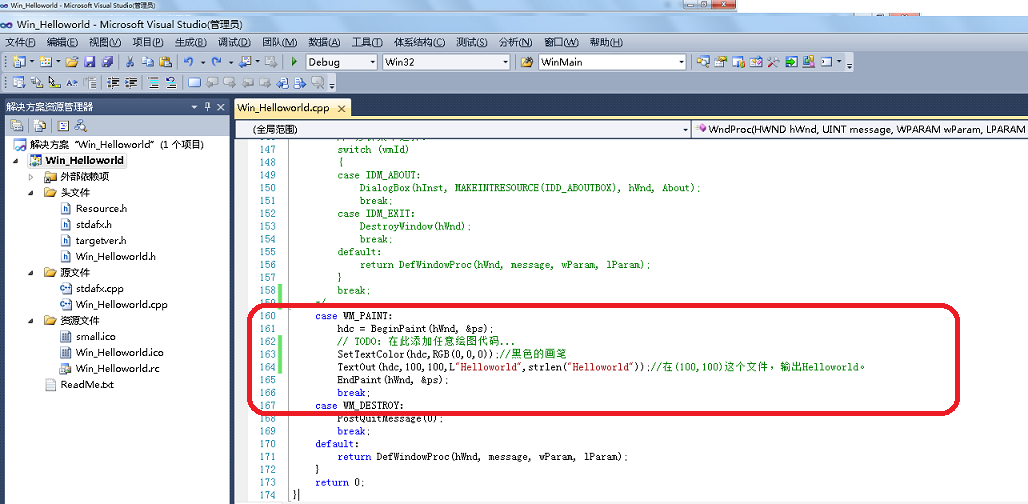The height and width of the screenshot is (504, 1028).
Task: Save the current file with the floppy icon
Action: tap(89, 62)
